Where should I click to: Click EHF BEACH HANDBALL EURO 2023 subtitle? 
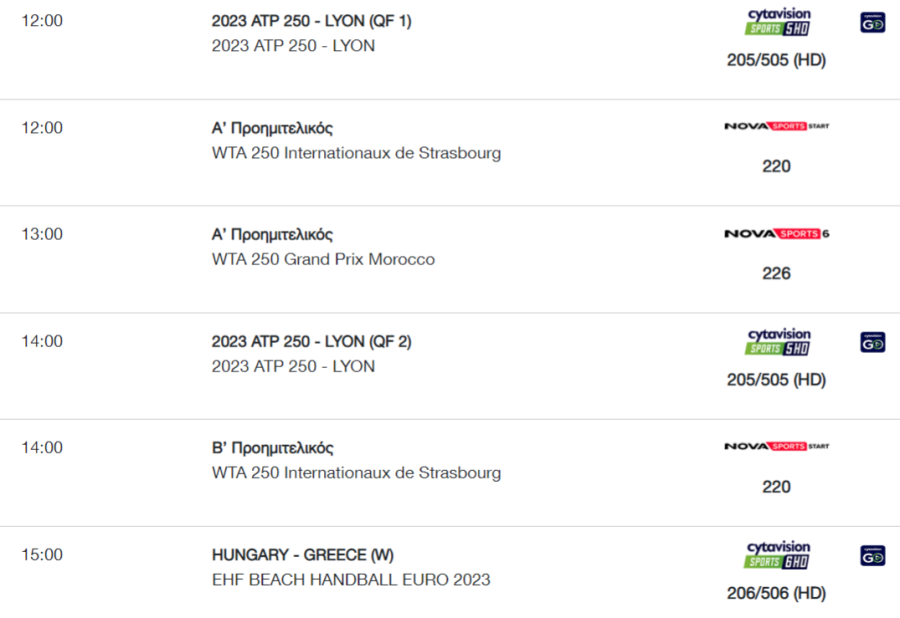(x=351, y=580)
